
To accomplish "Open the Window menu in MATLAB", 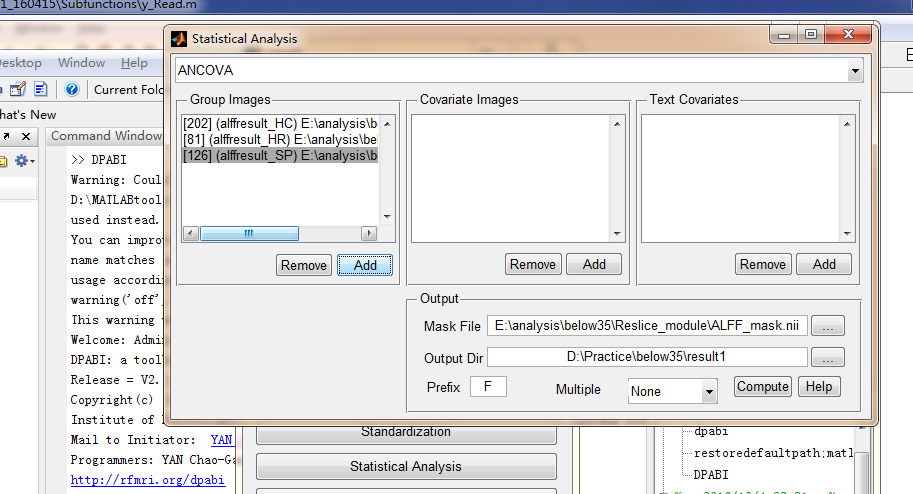I will [82, 63].
